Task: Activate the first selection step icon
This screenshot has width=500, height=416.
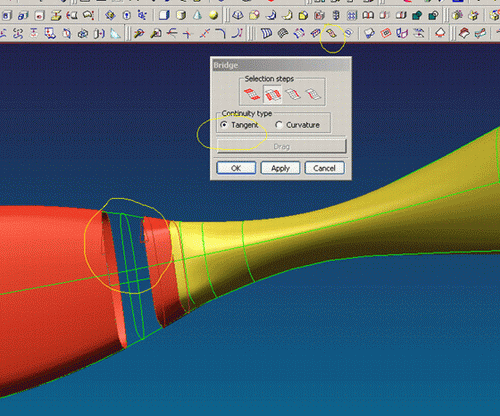Action: coord(252,94)
